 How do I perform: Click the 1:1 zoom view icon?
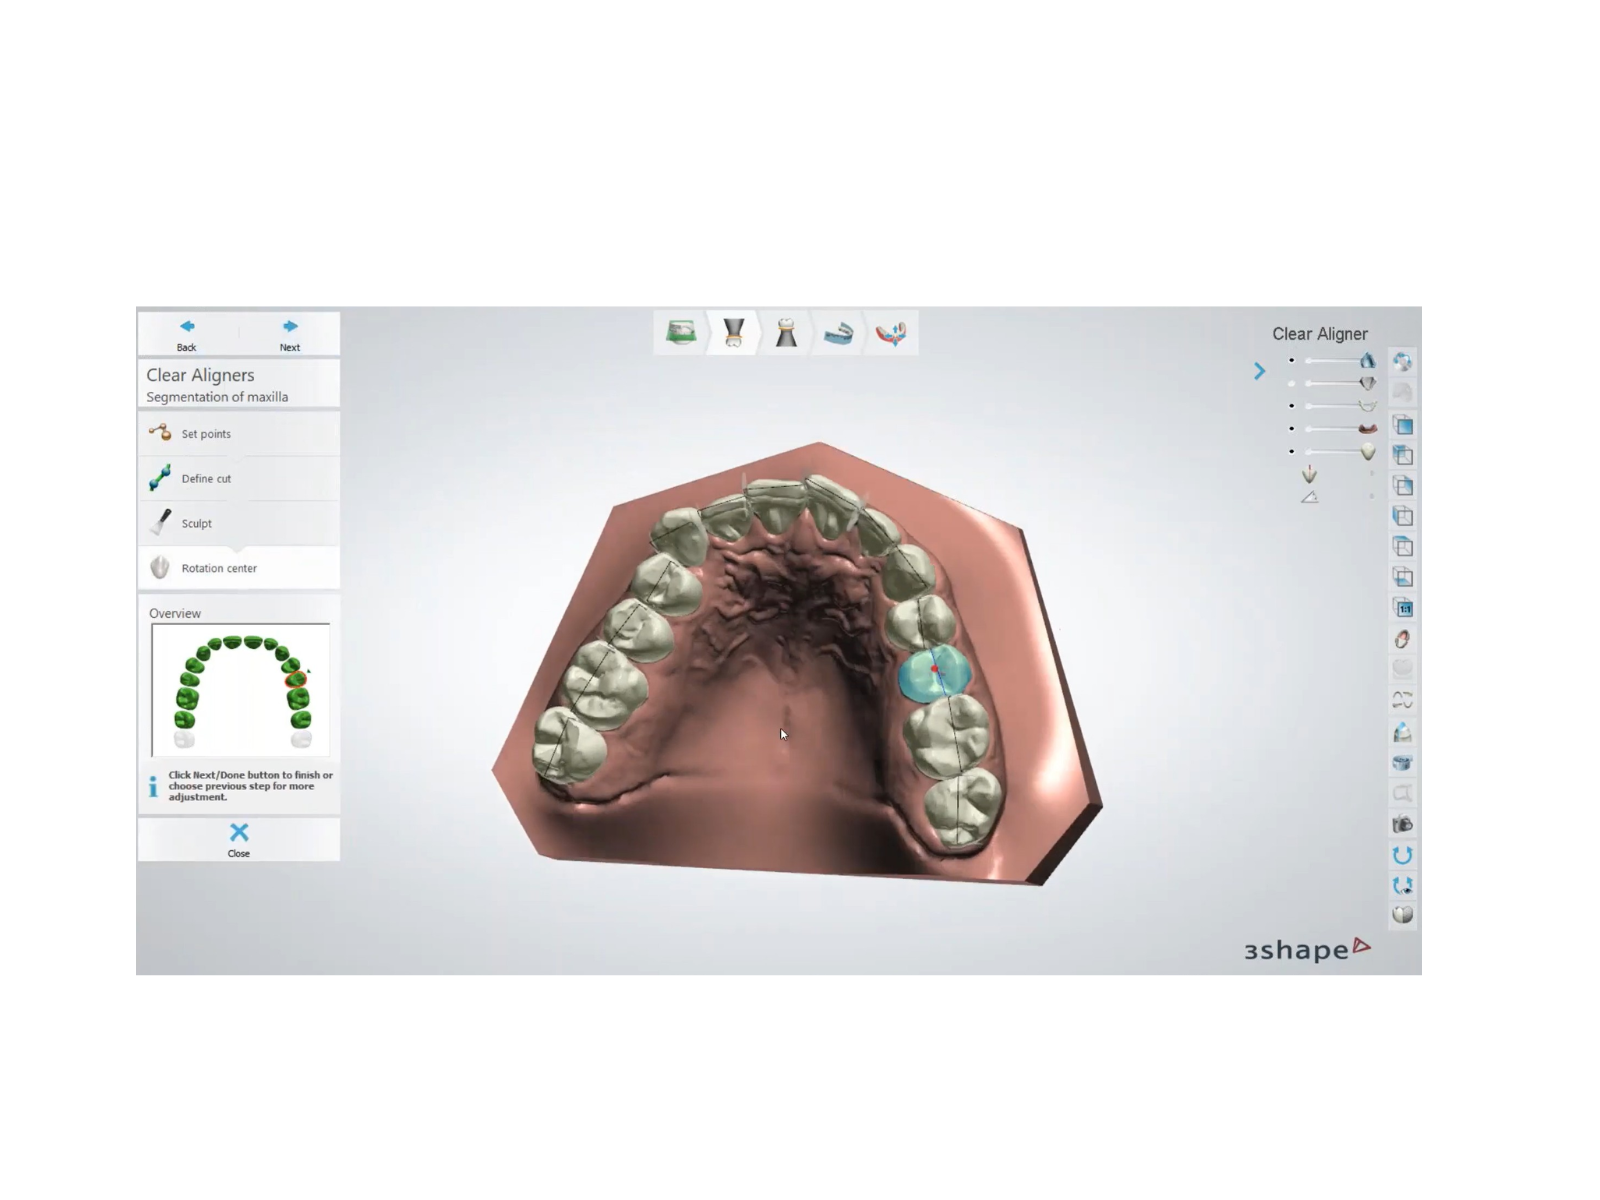pyautogui.click(x=1403, y=606)
